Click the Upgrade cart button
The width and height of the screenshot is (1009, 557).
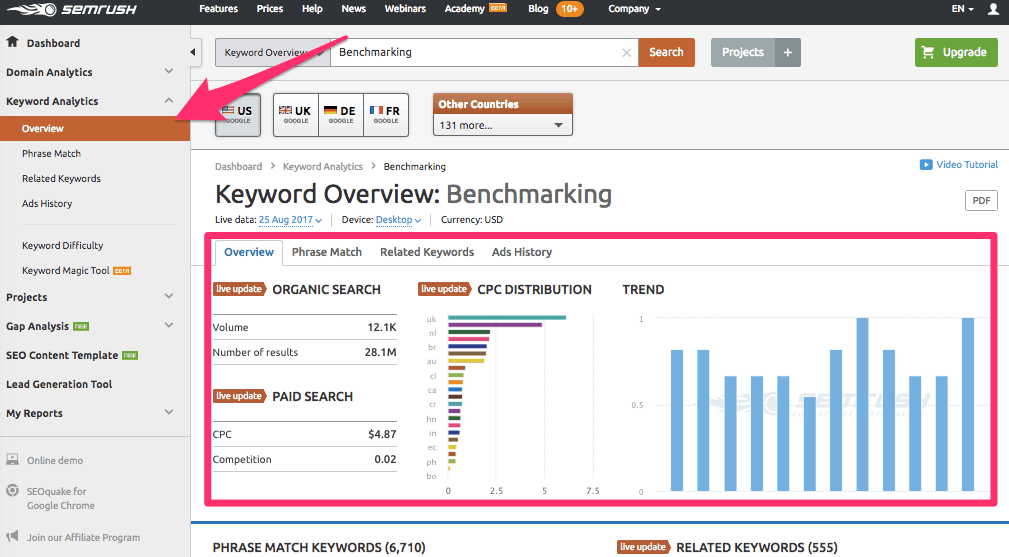click(956, 52)
